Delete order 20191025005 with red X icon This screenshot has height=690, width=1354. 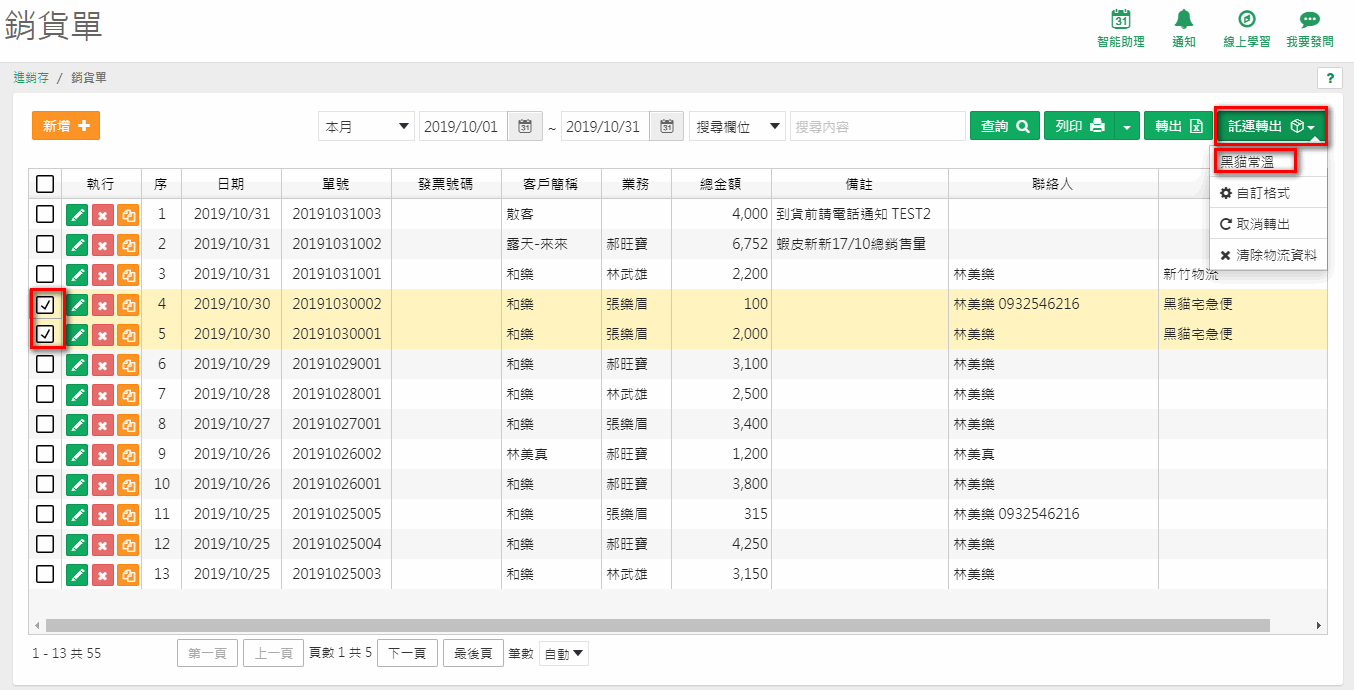pos(102,514)
